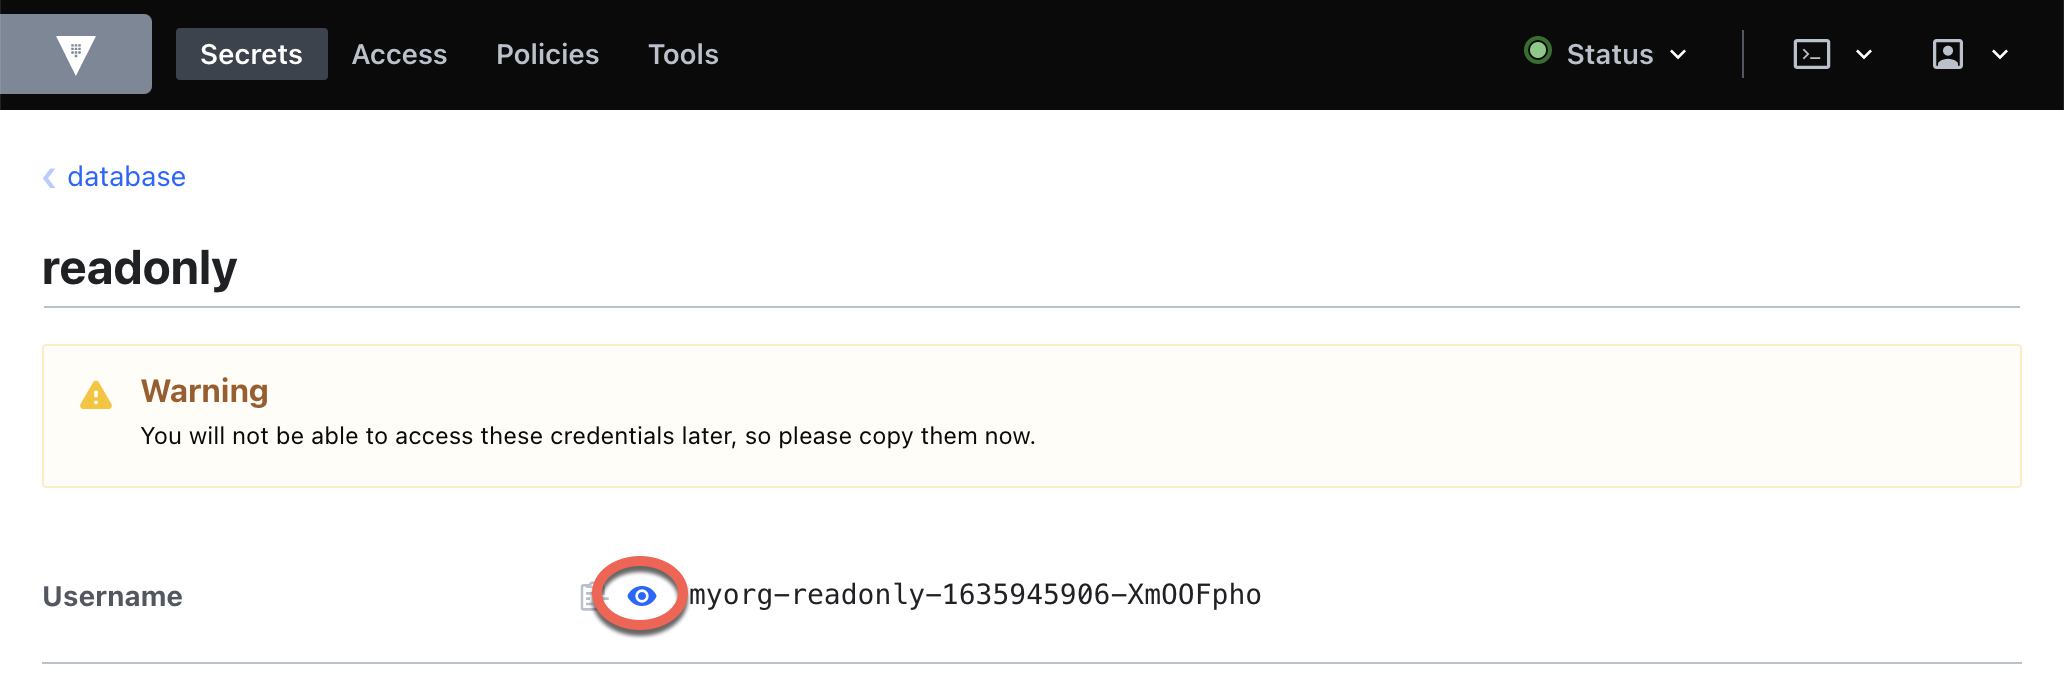The image size is (2064, 694).
Task: Open the Policies section
Action: point(547,54)
